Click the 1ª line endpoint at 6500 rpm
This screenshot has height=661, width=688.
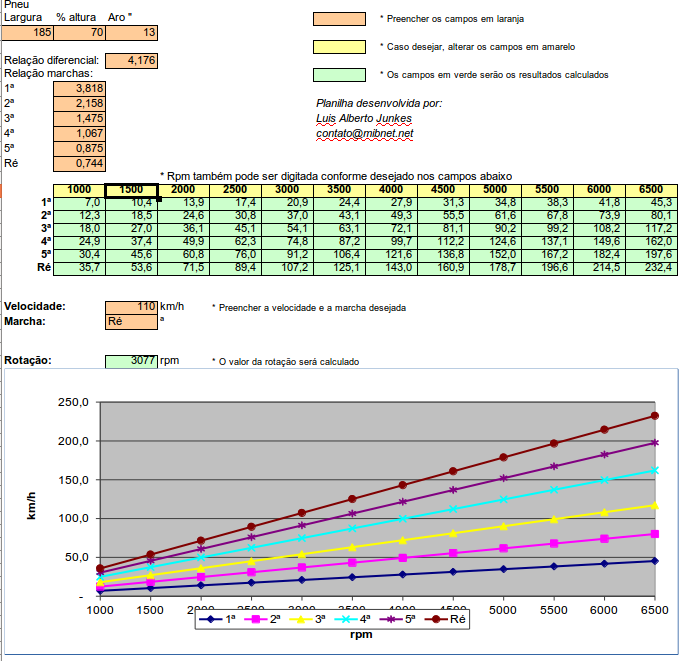[x=655, y=561]
